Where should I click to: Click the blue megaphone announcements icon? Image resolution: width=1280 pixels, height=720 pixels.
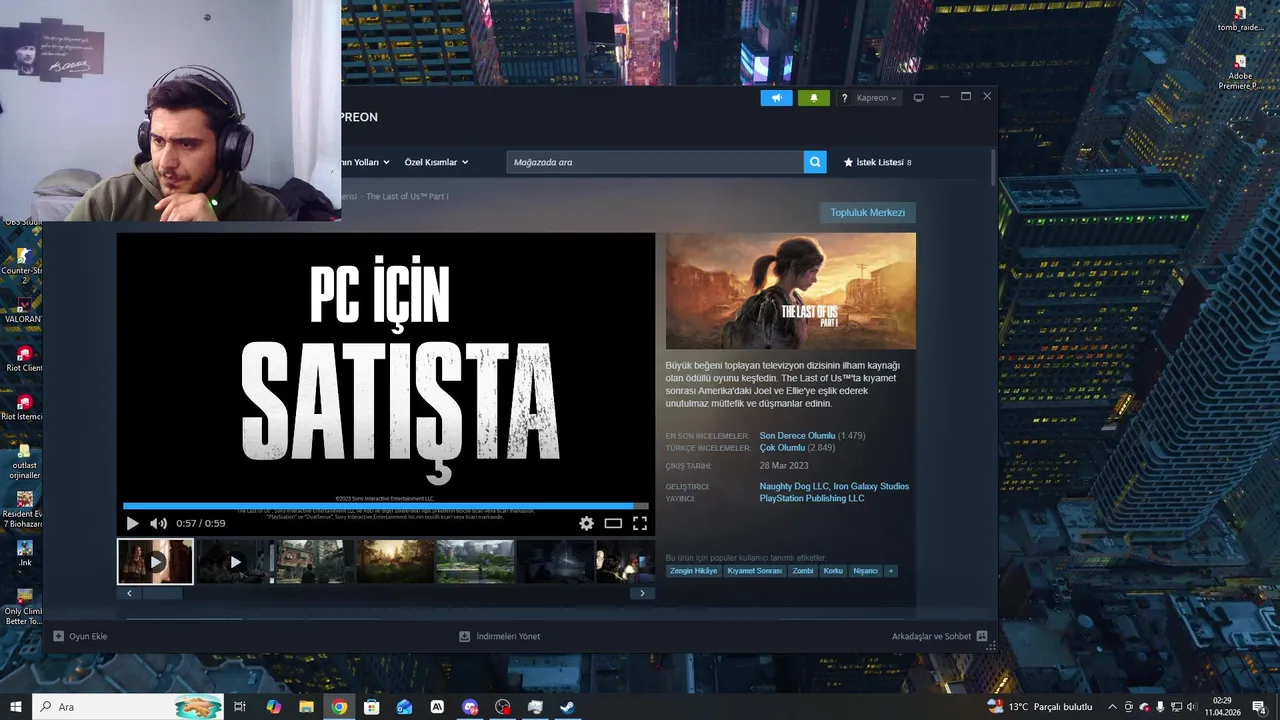[x=776, y=98]
